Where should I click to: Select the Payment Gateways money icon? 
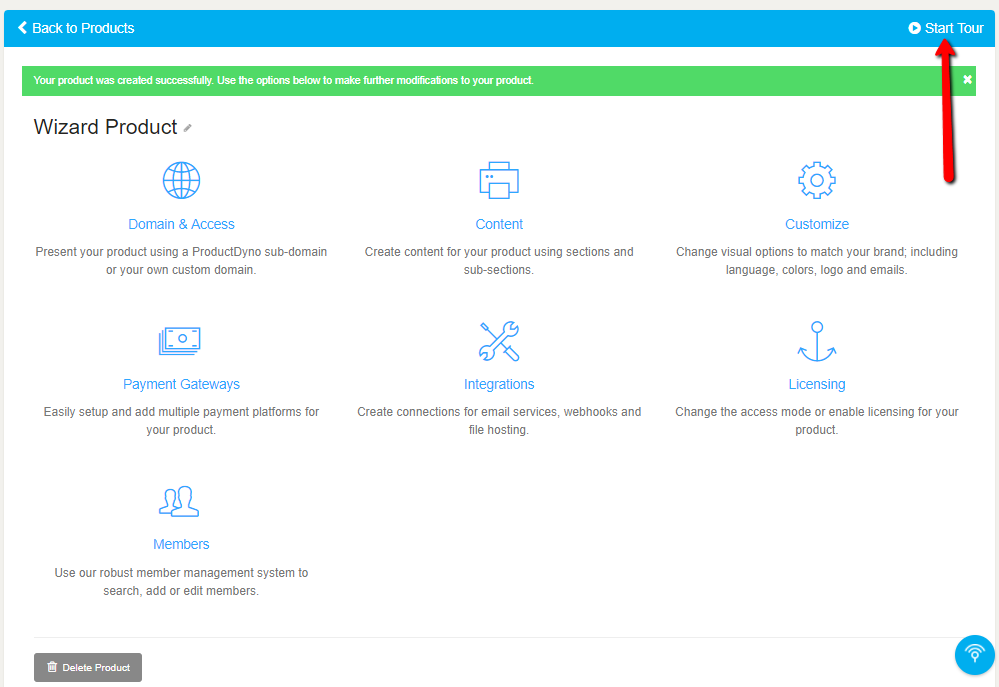180,340
